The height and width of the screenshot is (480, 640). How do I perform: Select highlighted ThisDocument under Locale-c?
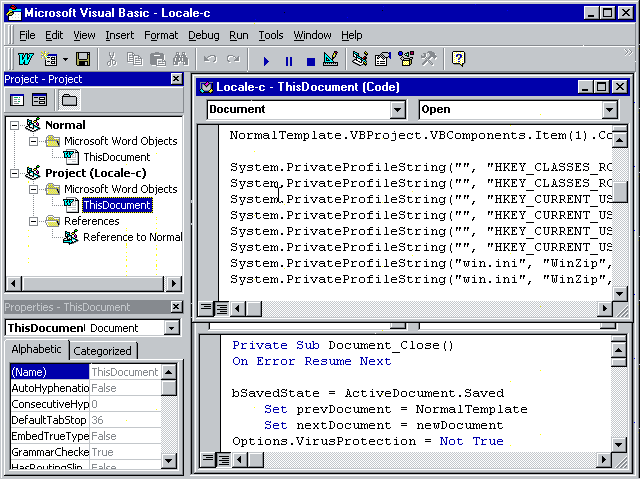[117, 205]
